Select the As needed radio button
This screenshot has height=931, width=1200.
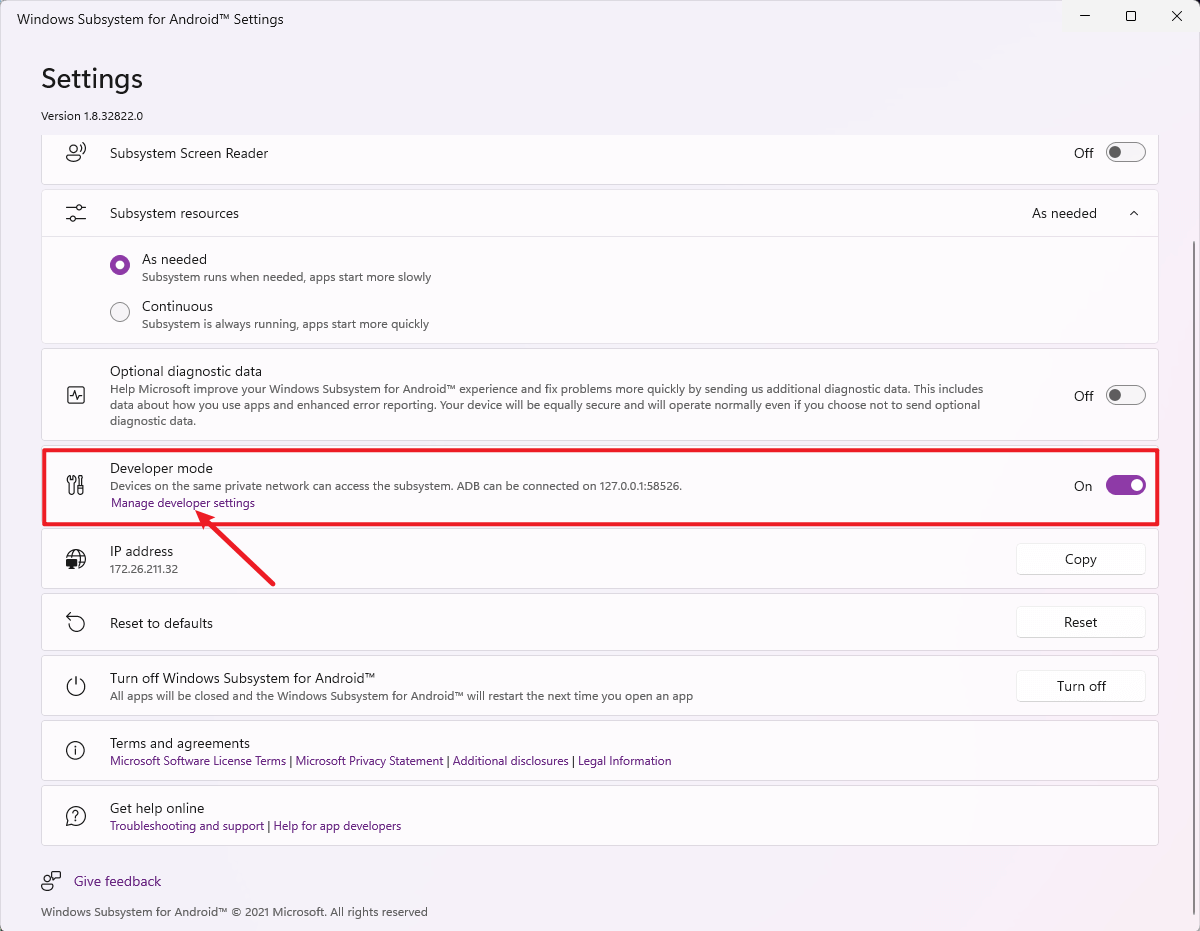coord(120,265)
